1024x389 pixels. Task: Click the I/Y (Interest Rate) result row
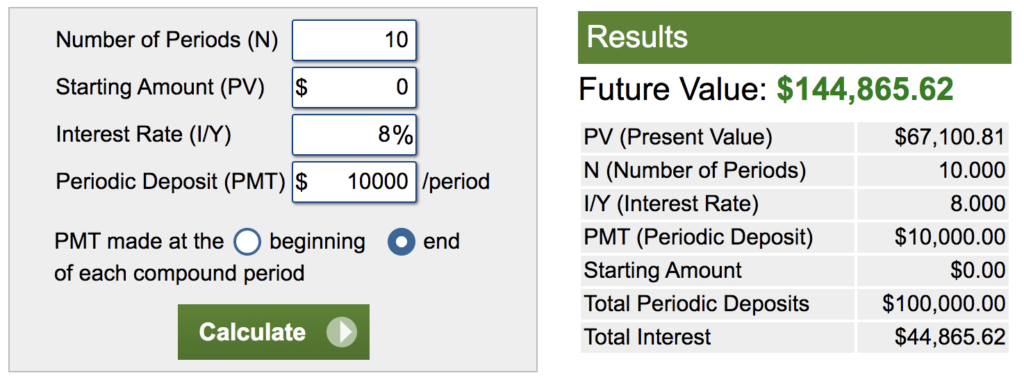(x=794, y=204)
